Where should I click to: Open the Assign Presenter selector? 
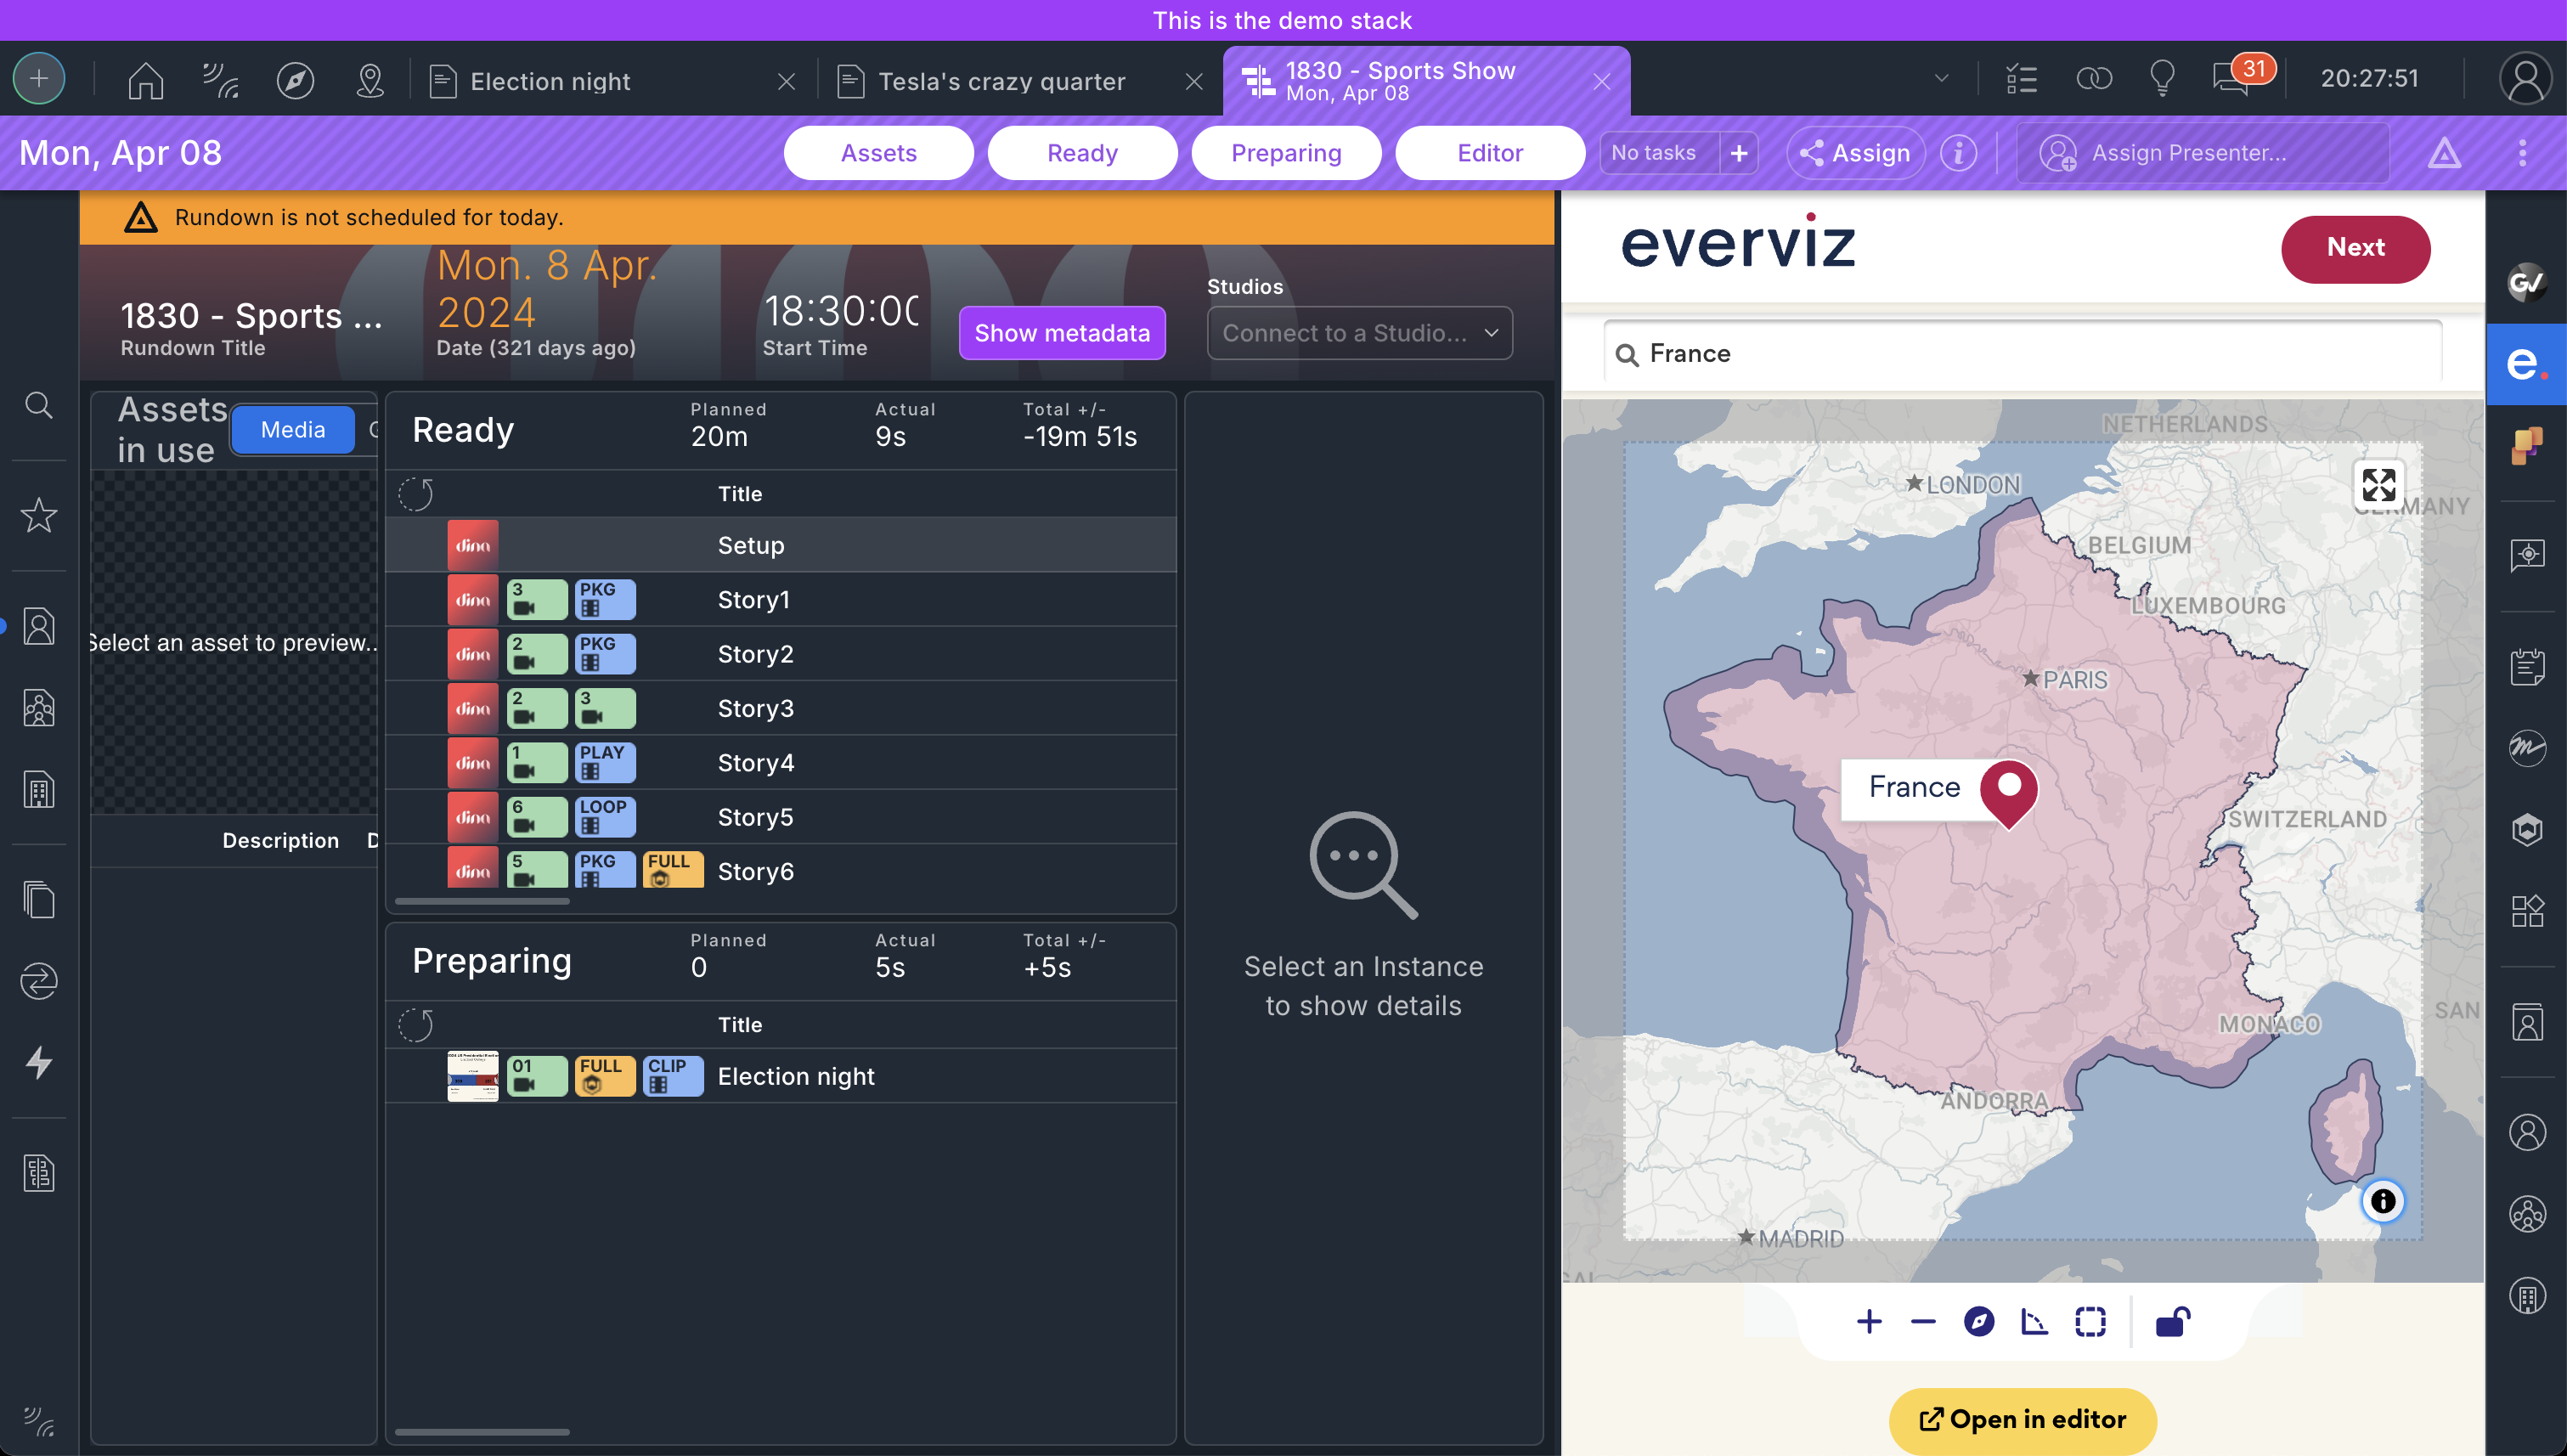(2203, 153)
